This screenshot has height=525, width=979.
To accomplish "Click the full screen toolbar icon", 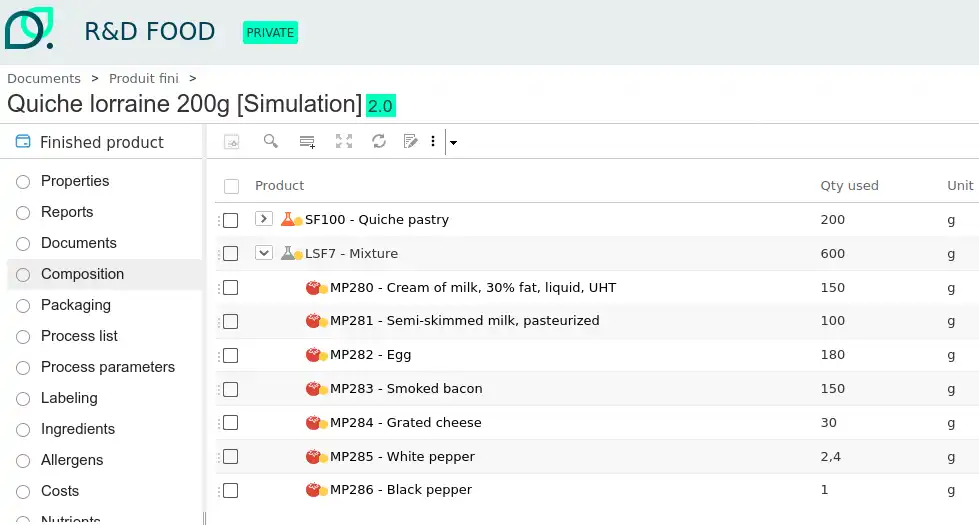I will [344, 141].
